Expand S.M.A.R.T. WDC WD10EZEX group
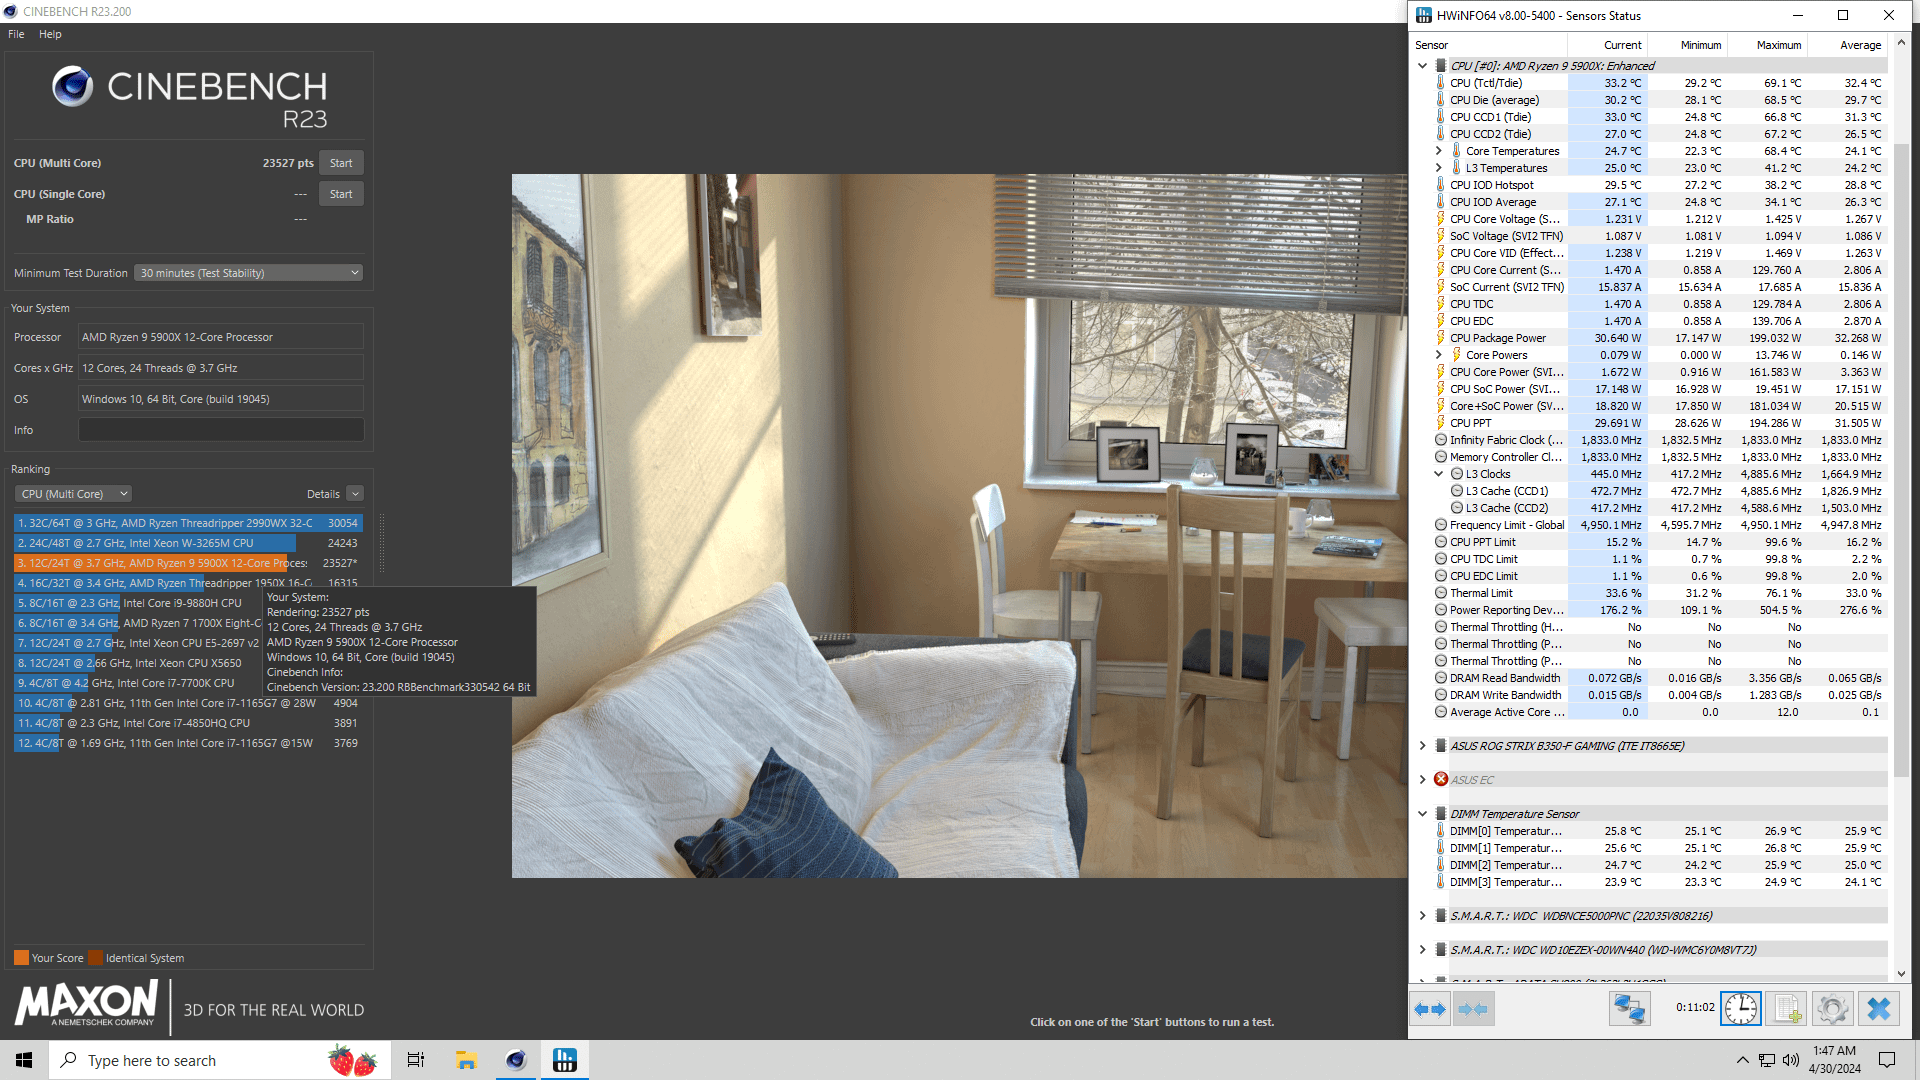The image size is (1920, 1080). [x=1423, y=950]
